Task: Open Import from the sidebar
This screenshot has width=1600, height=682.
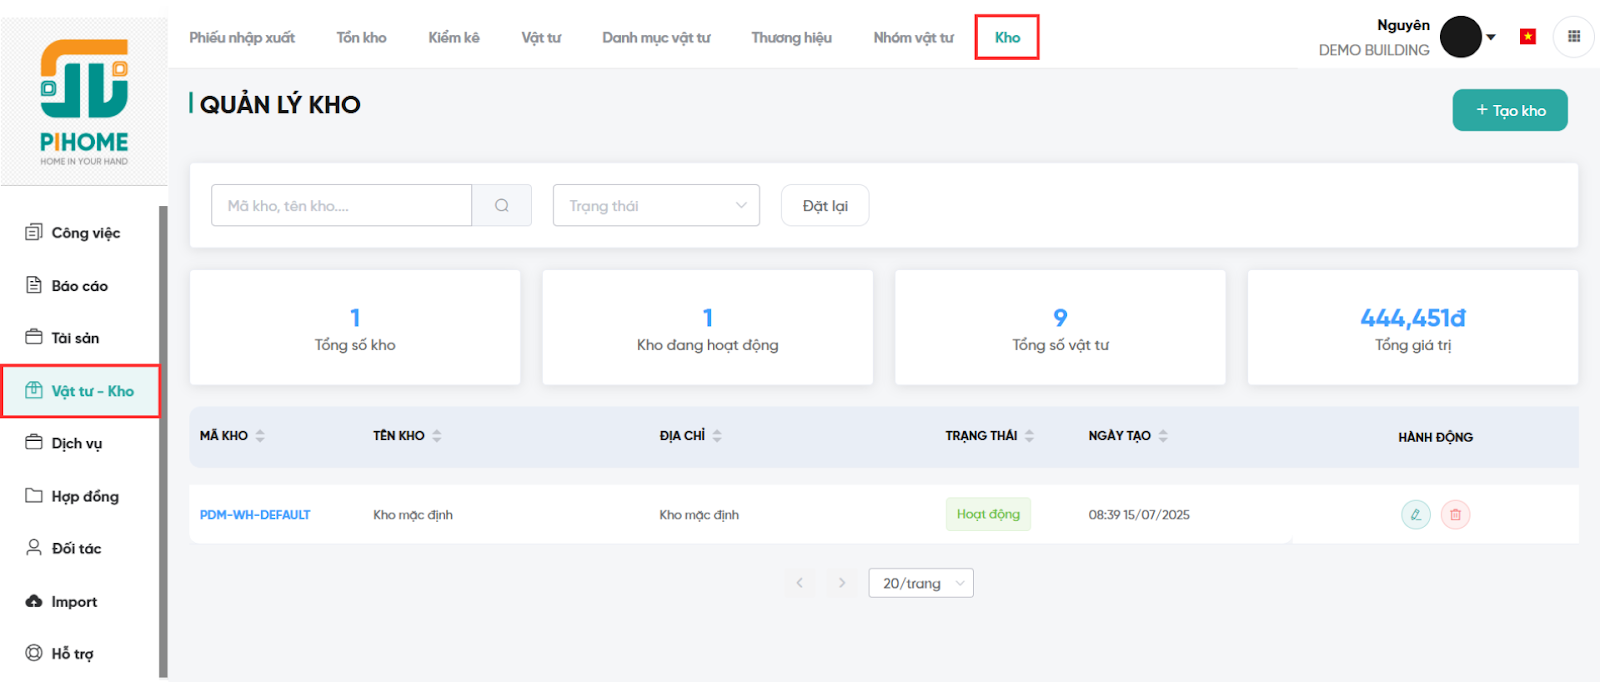Action: click(74, 602)
